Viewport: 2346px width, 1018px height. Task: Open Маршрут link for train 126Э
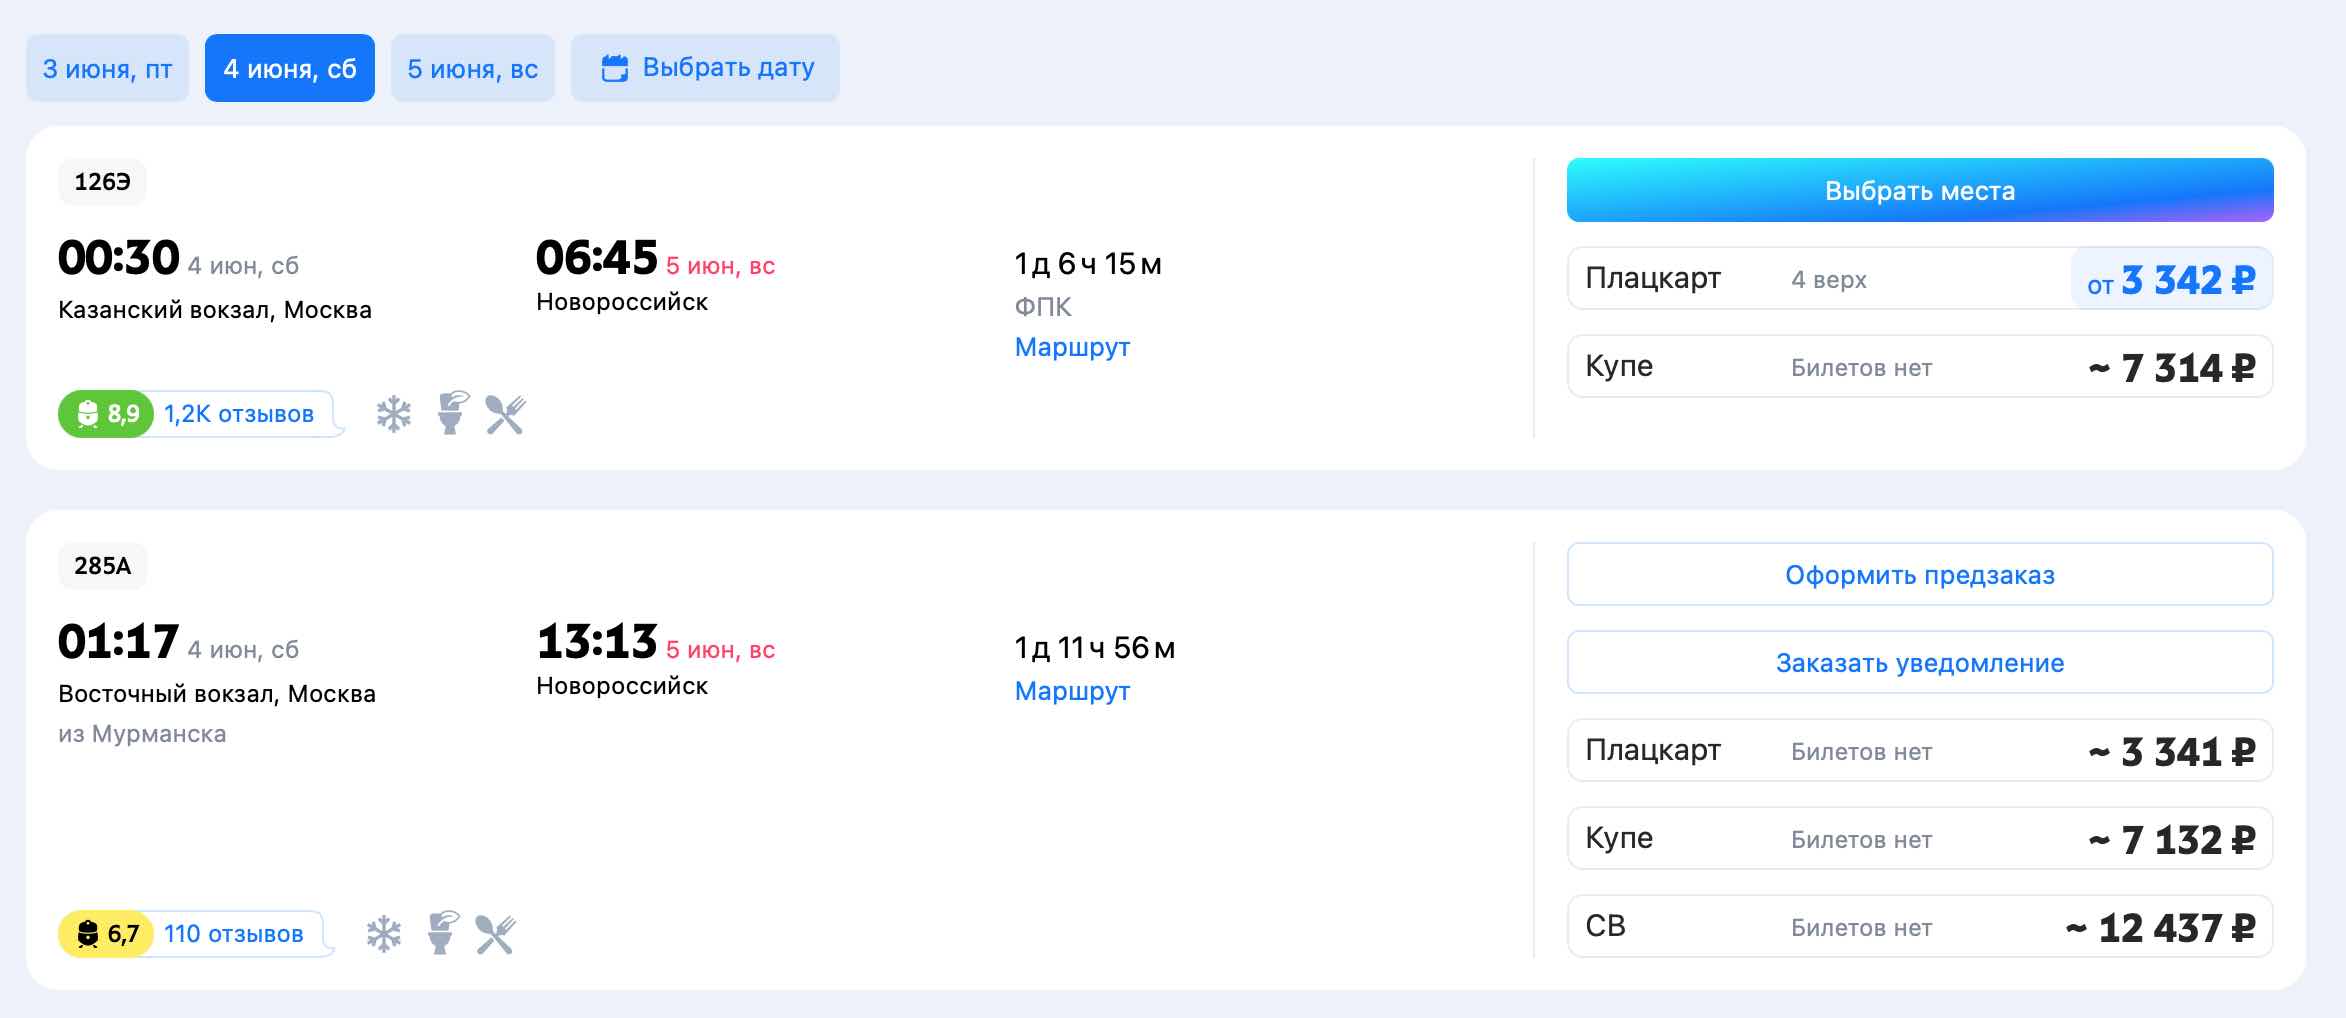coord(1072,347)
